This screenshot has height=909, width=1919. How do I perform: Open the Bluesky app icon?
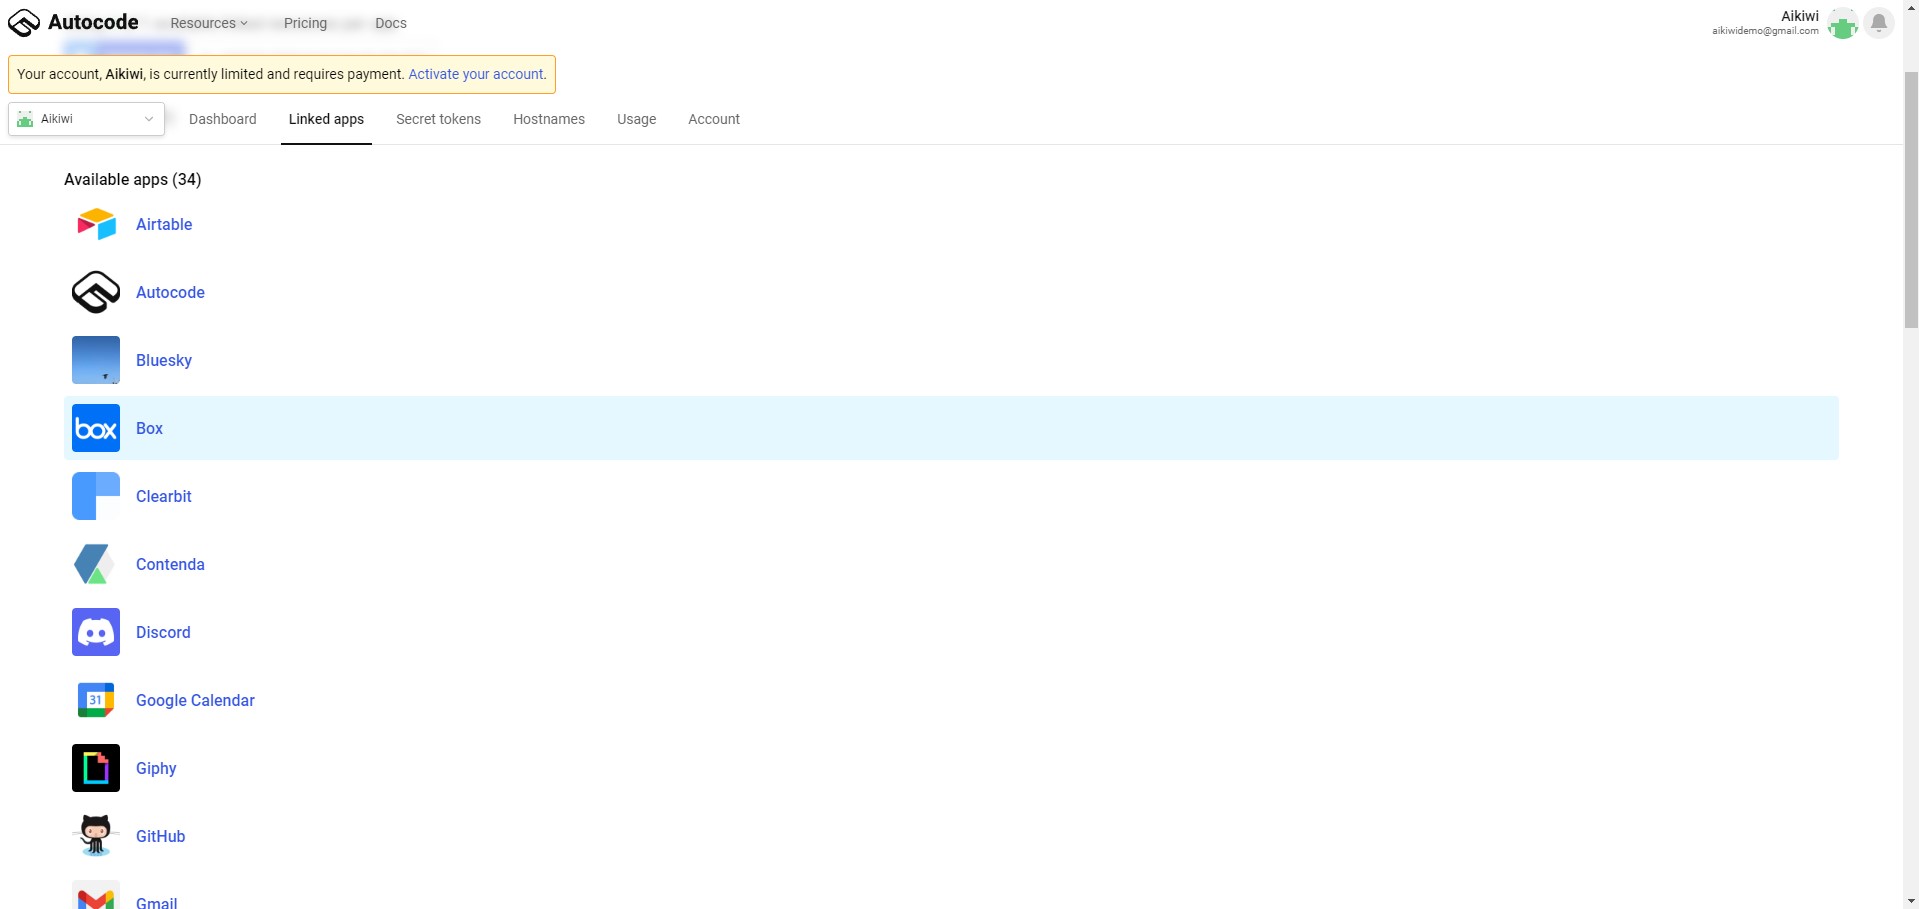point(96,360)
